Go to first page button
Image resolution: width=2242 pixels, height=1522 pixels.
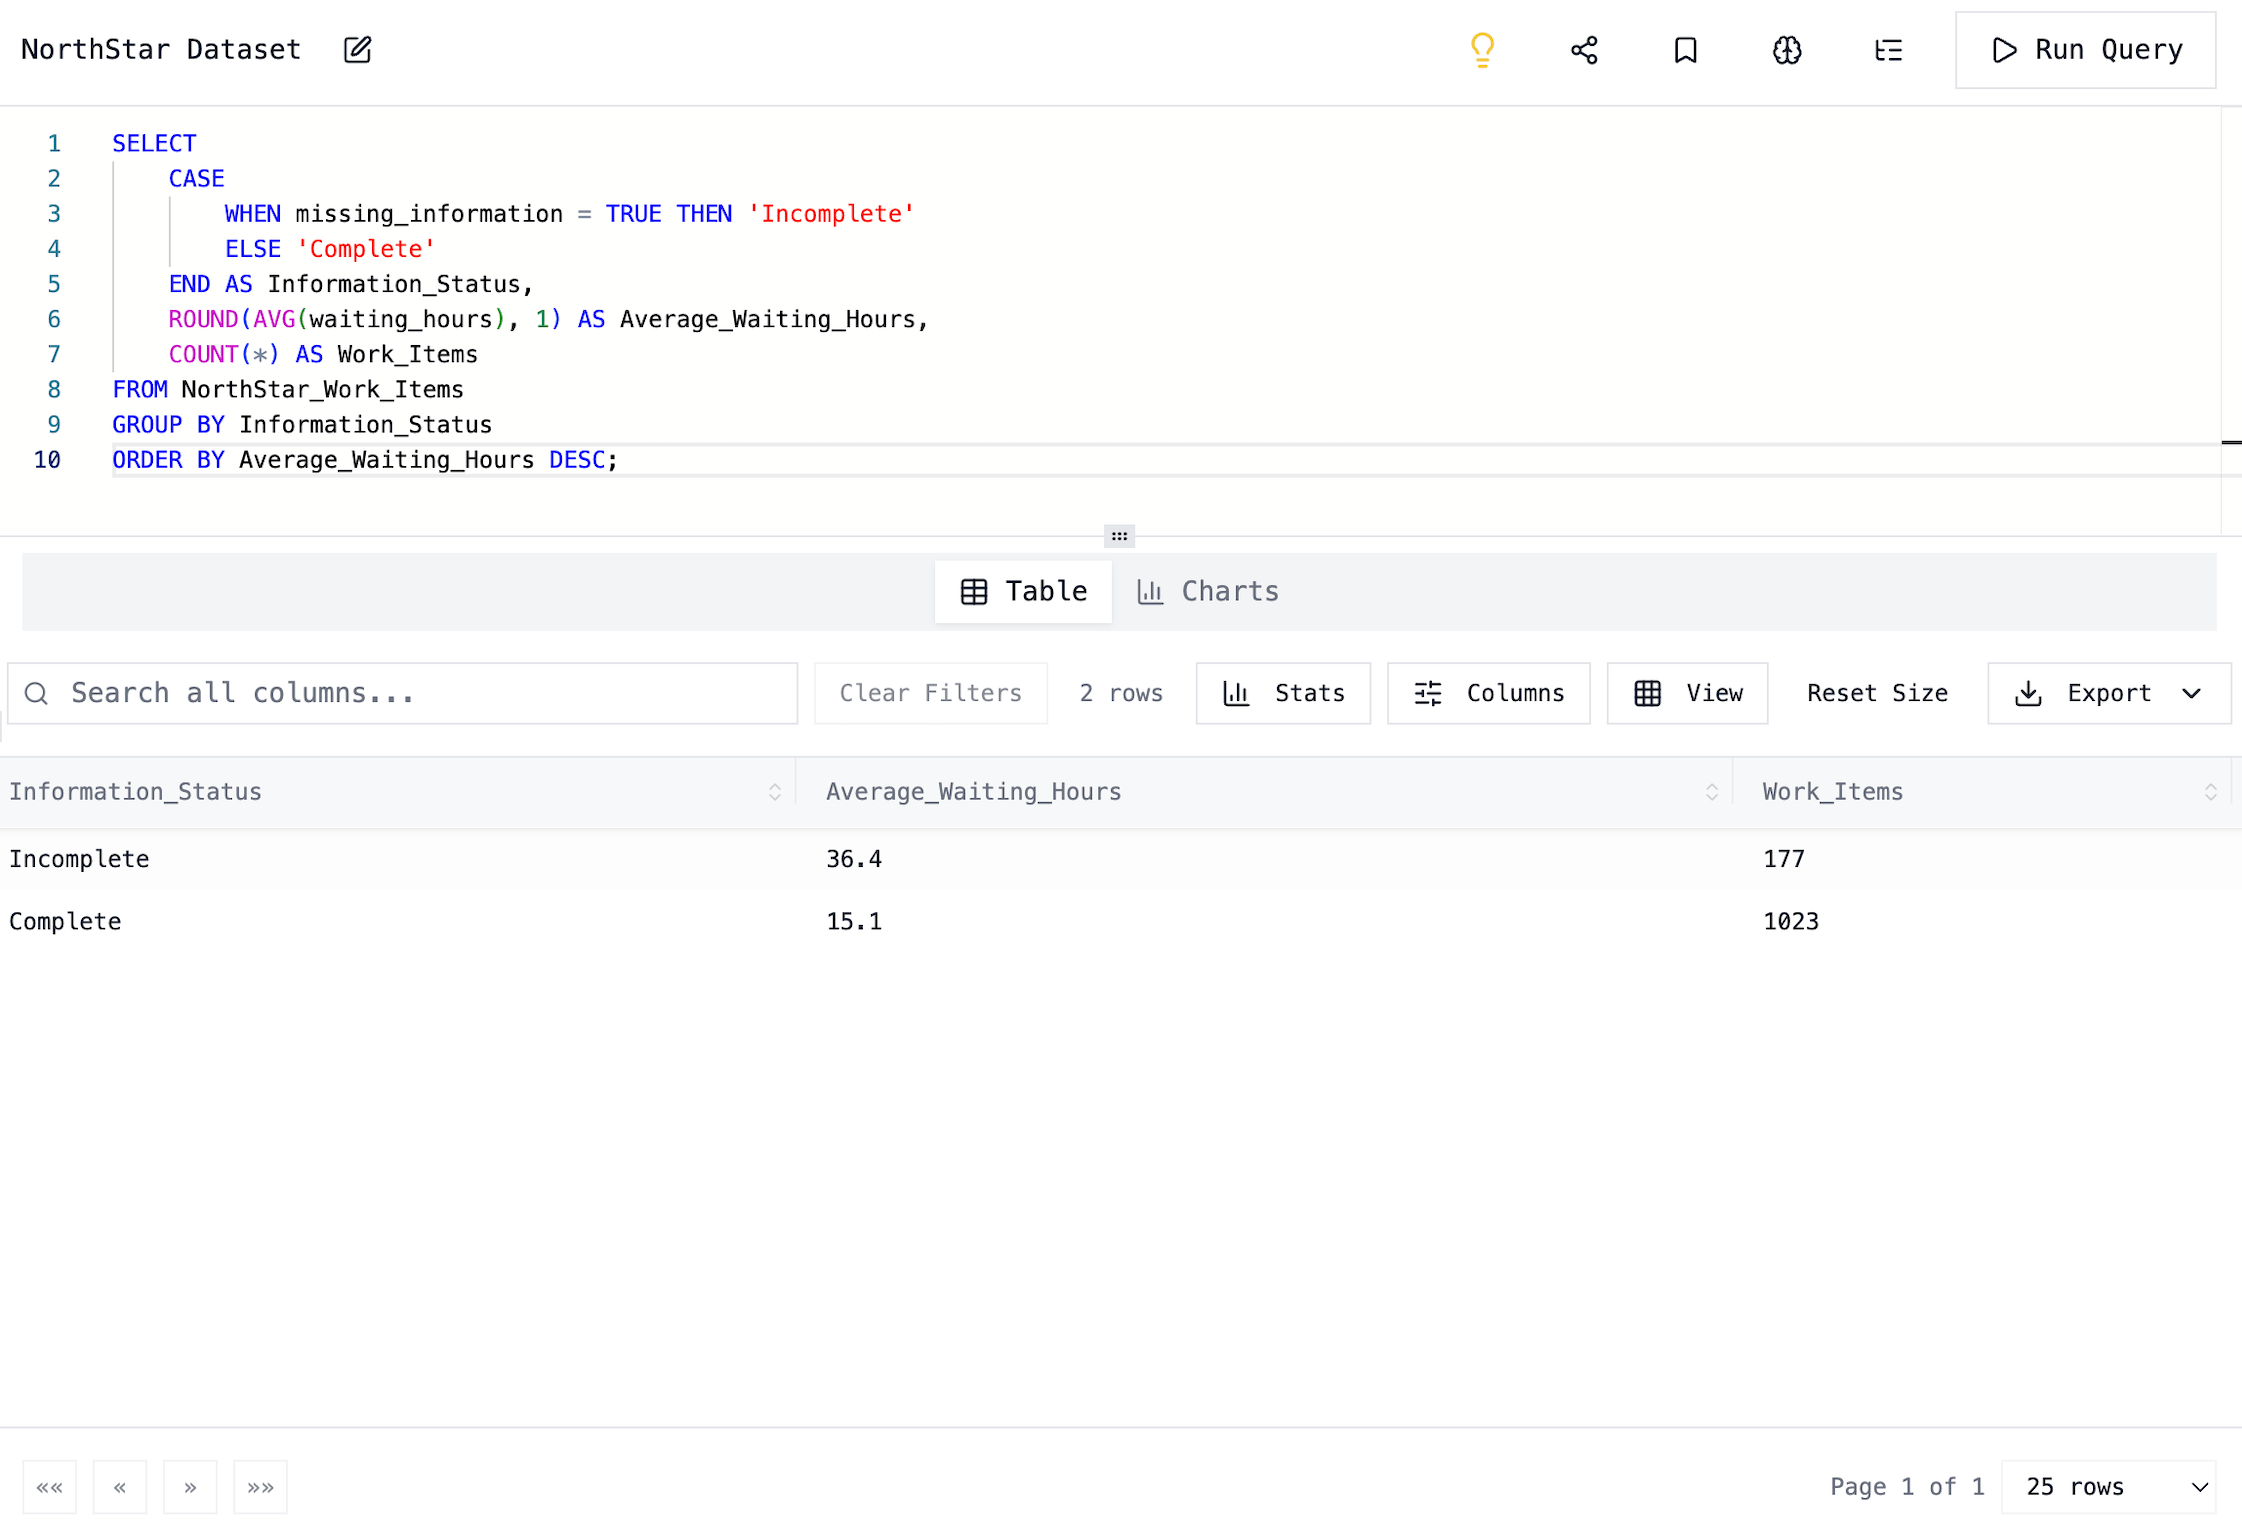coord(50,1487)
